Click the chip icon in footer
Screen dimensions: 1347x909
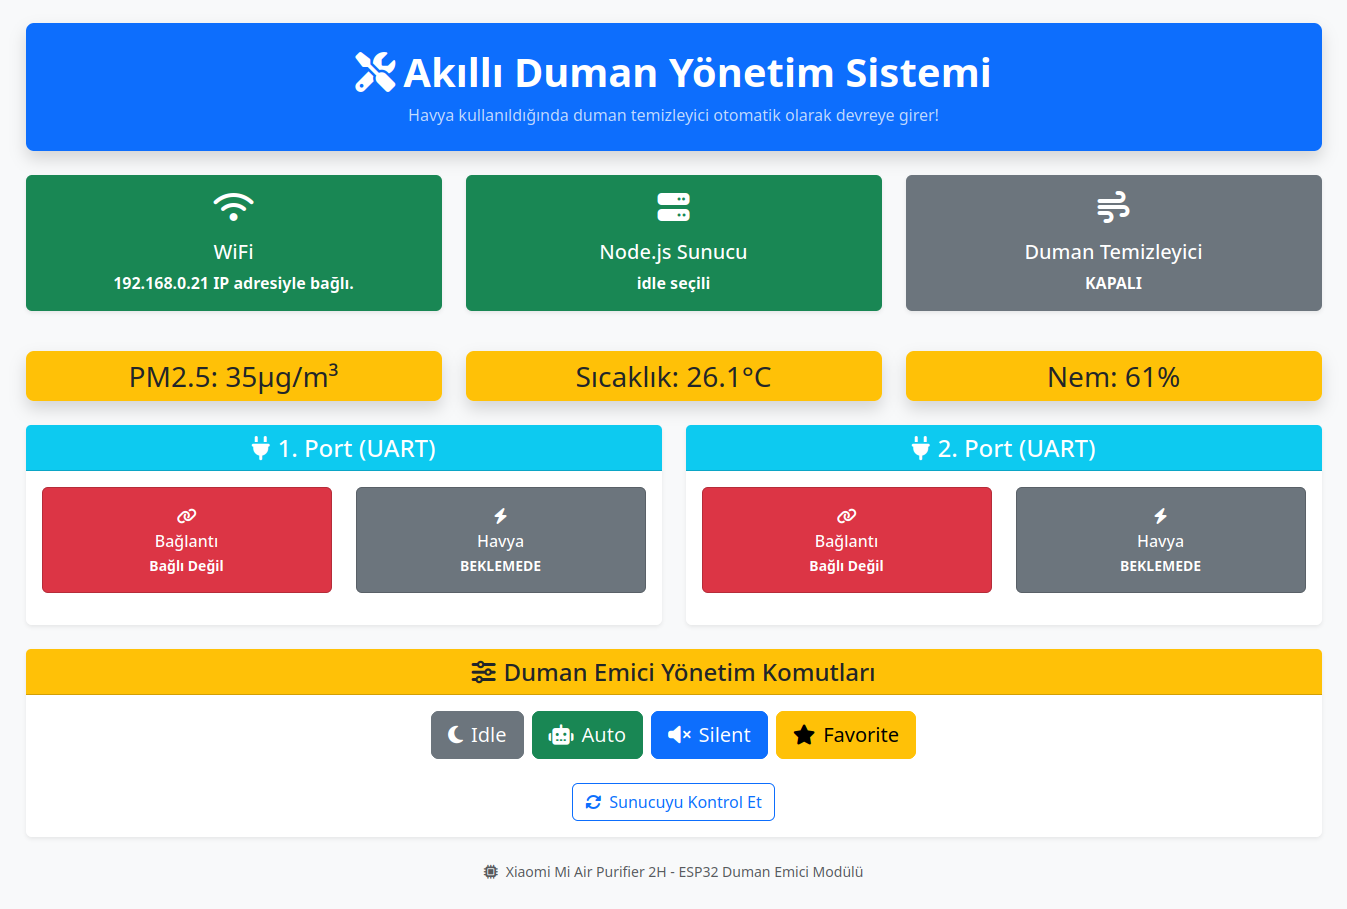[x=490, y=872]
